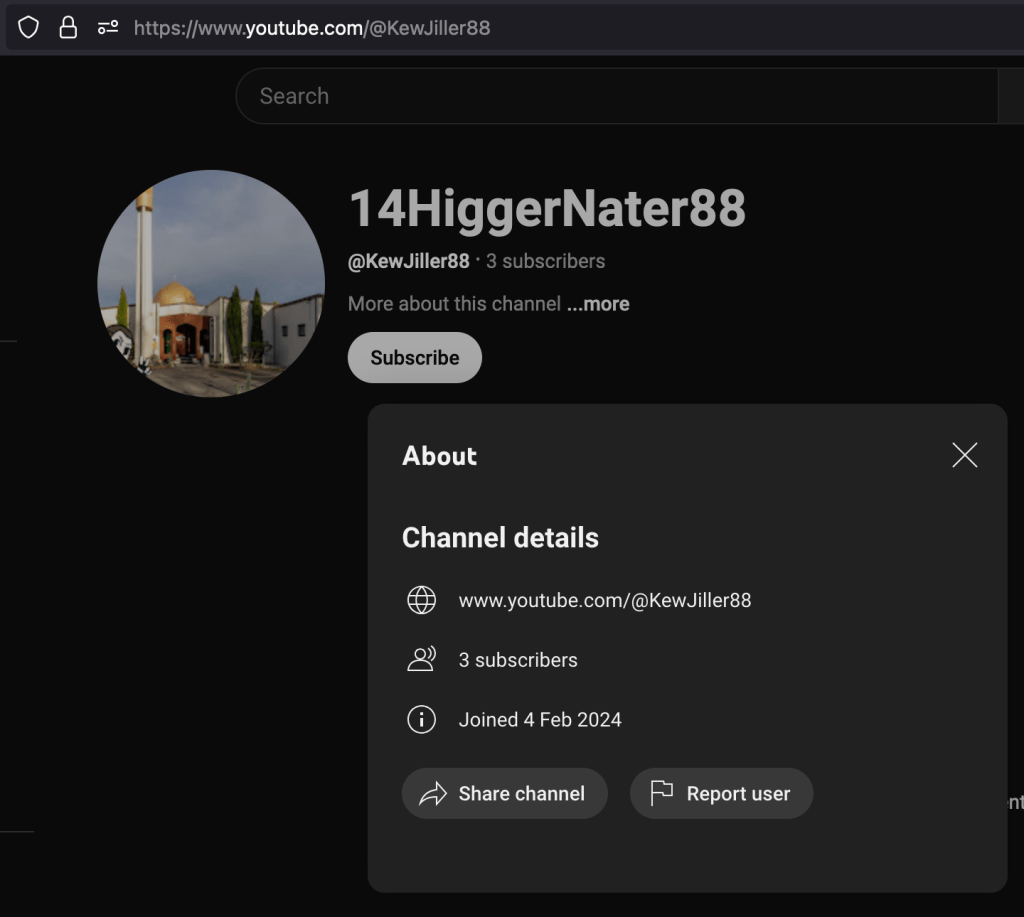Open the channel profile picture
Image resolution: width=1024 pixels, height=917 pixels.
(211, 283)
